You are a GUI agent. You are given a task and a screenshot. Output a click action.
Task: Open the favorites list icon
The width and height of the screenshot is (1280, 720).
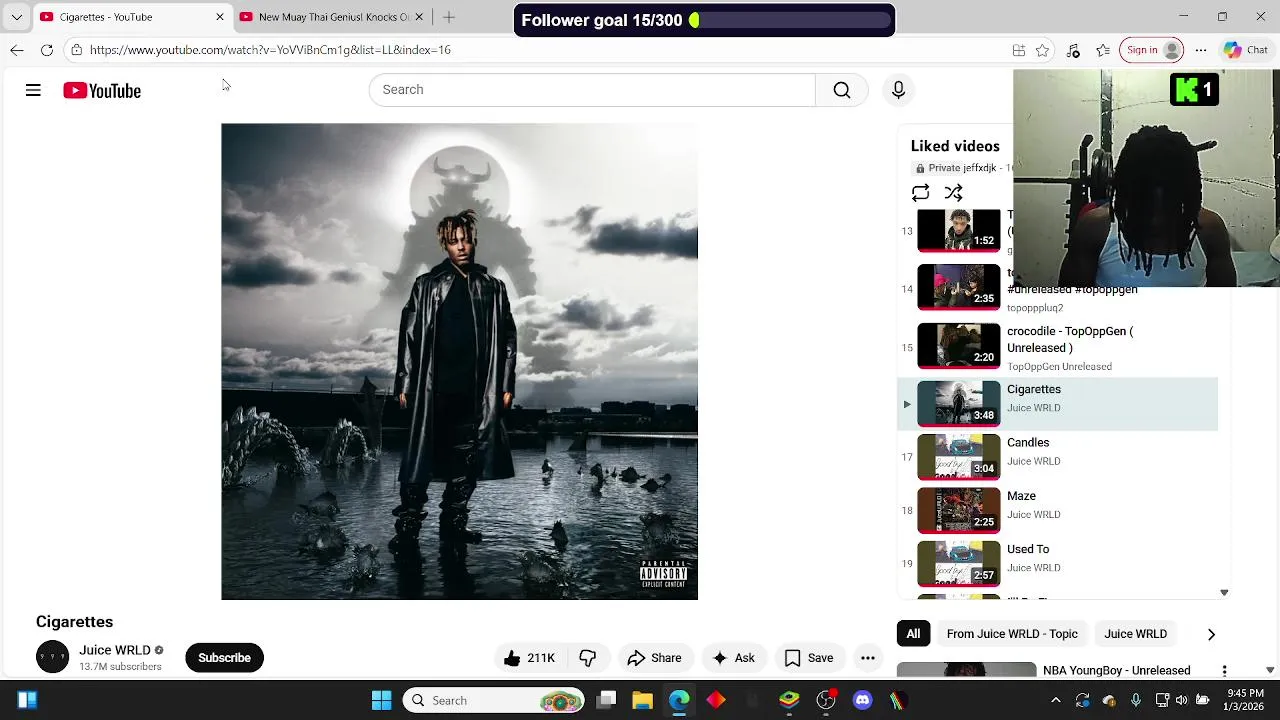pyautogui.click(x=1103, y=50)
